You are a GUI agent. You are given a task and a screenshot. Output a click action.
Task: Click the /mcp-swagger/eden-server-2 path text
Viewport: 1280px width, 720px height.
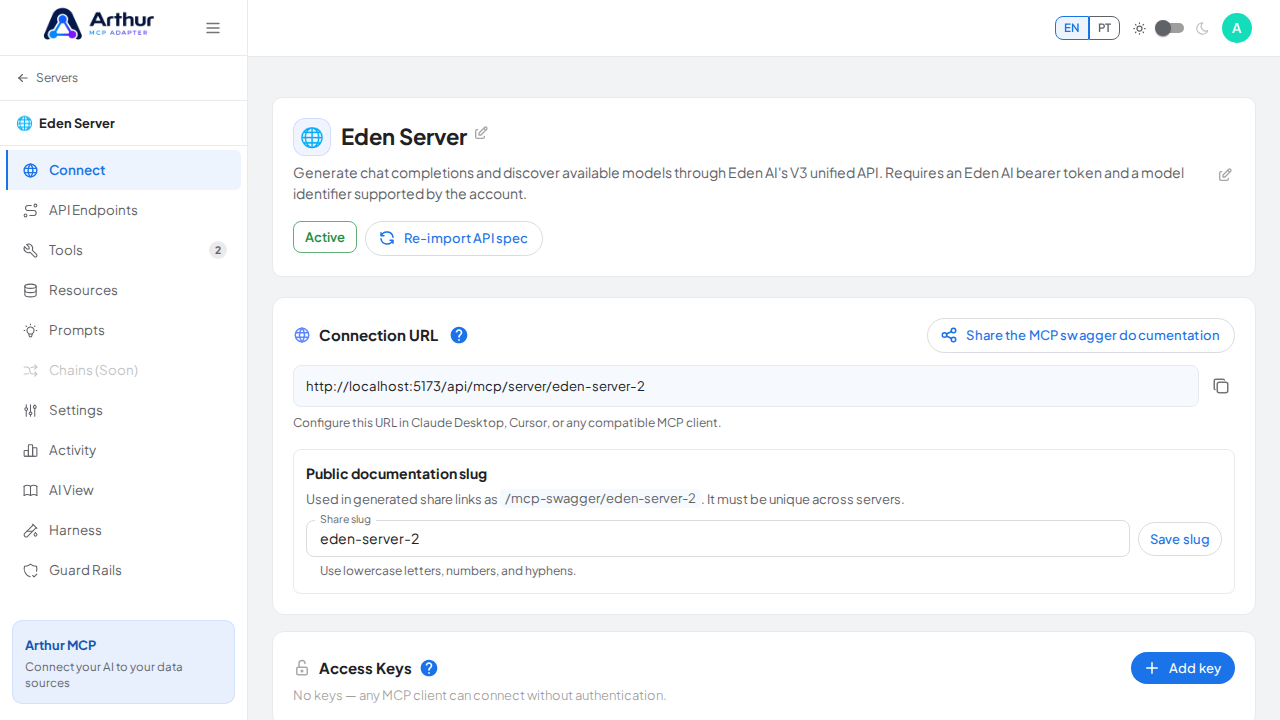pyautogui.click(x=600, y=499)
